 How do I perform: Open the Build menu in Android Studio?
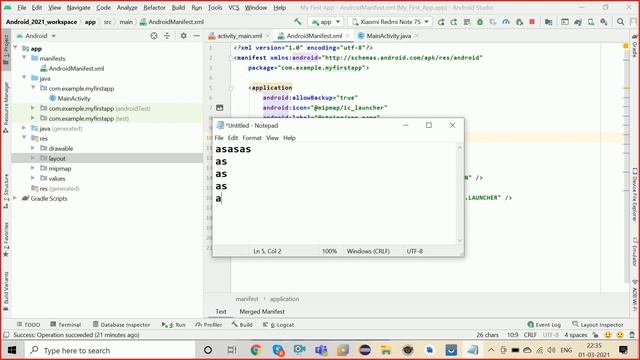point(178,8)
